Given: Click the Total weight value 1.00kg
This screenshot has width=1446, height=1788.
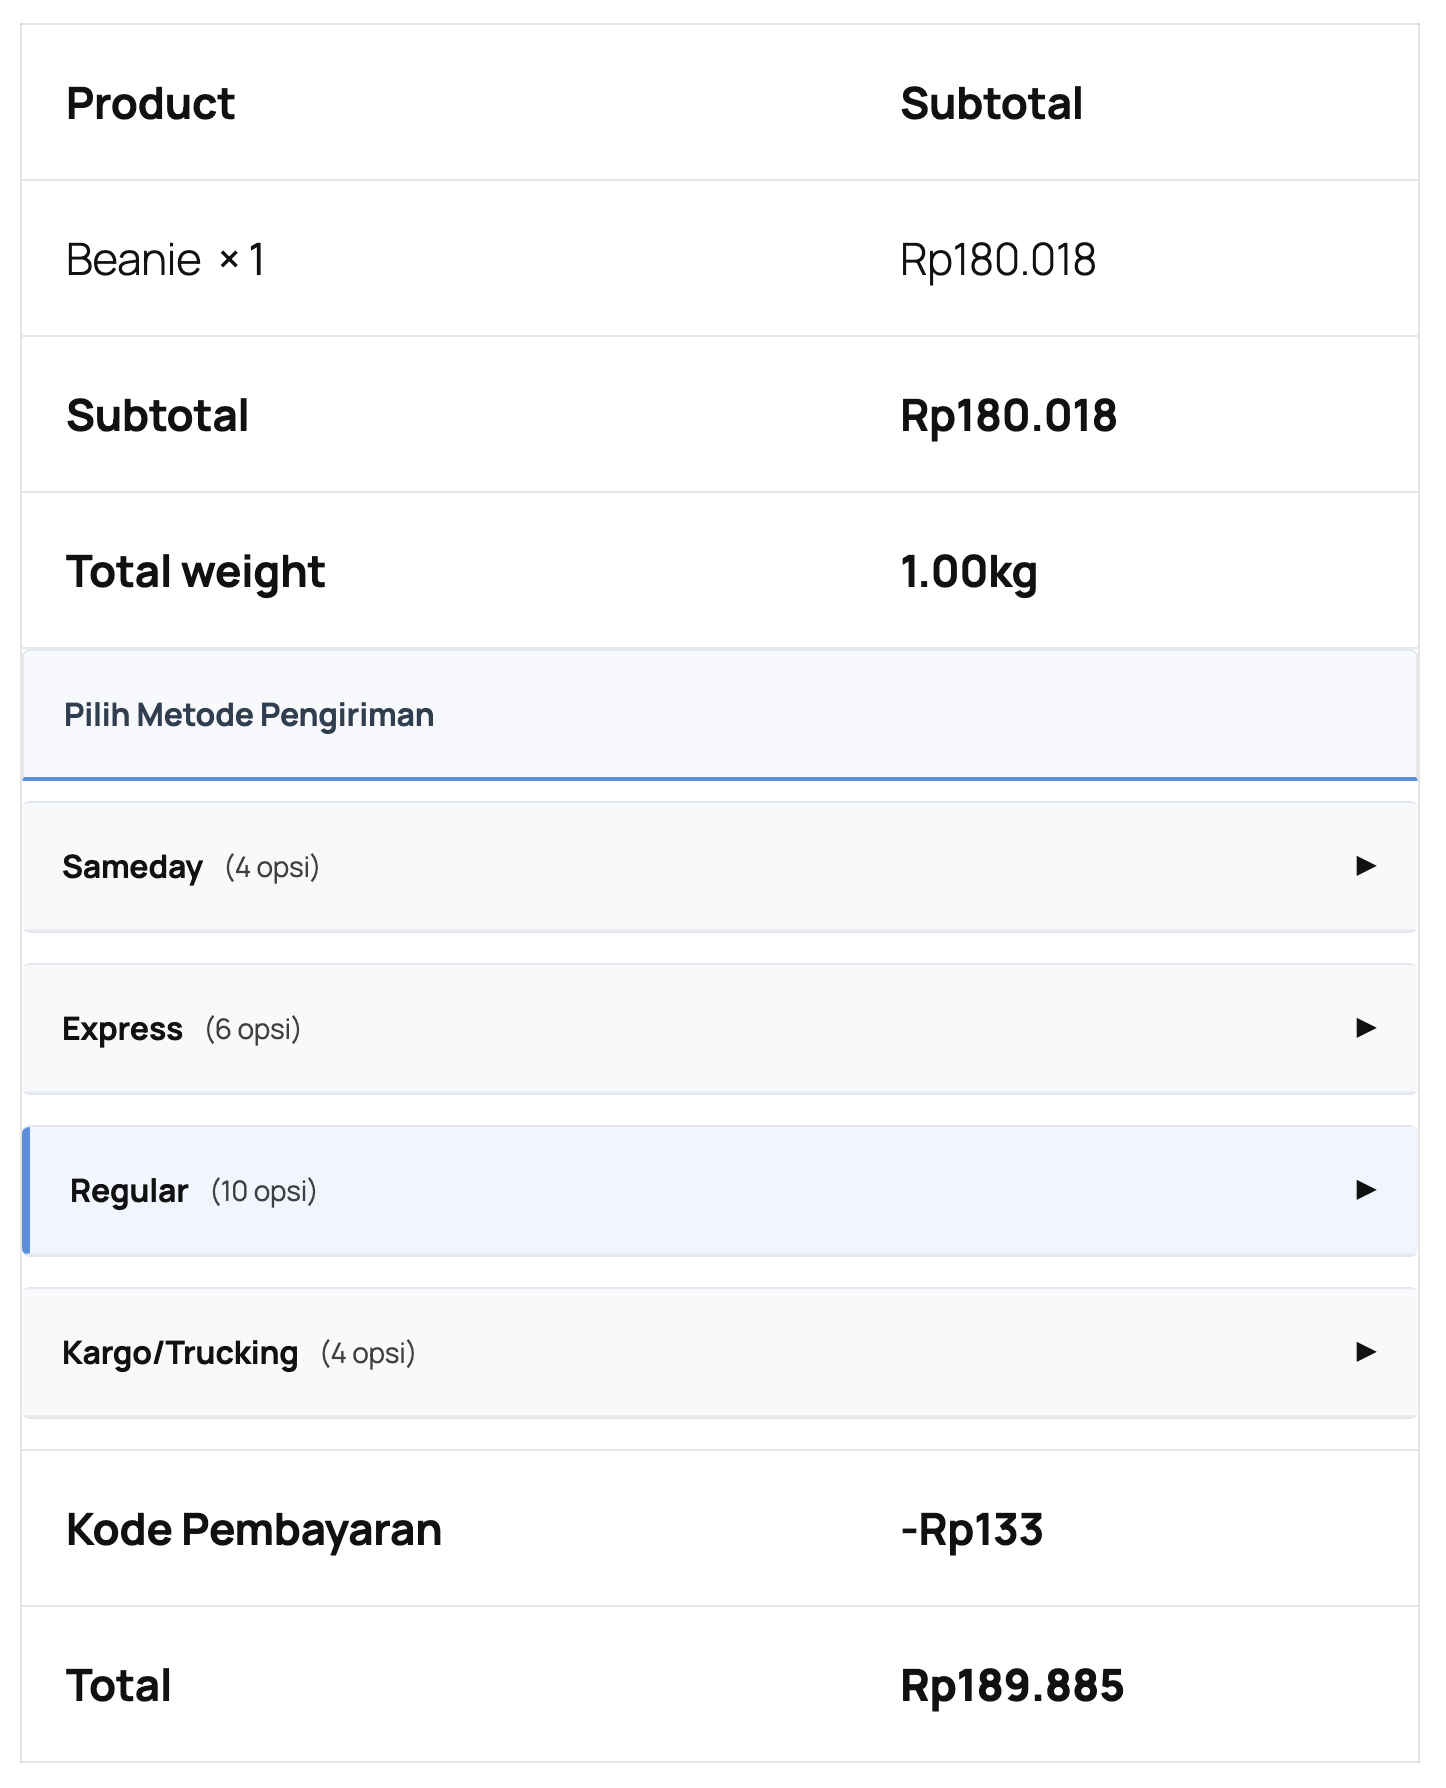Looking at the screenshot, I should (x=969, y=572).
